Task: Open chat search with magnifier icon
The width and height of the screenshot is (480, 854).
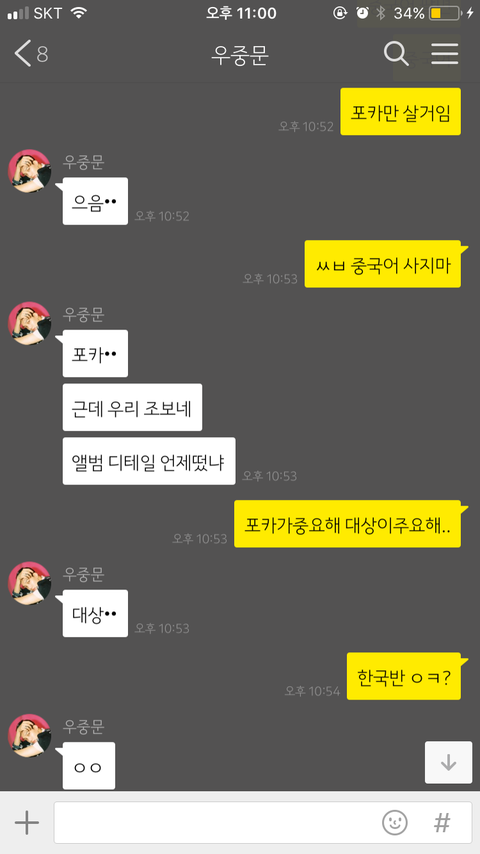Action: coord(396,54)
